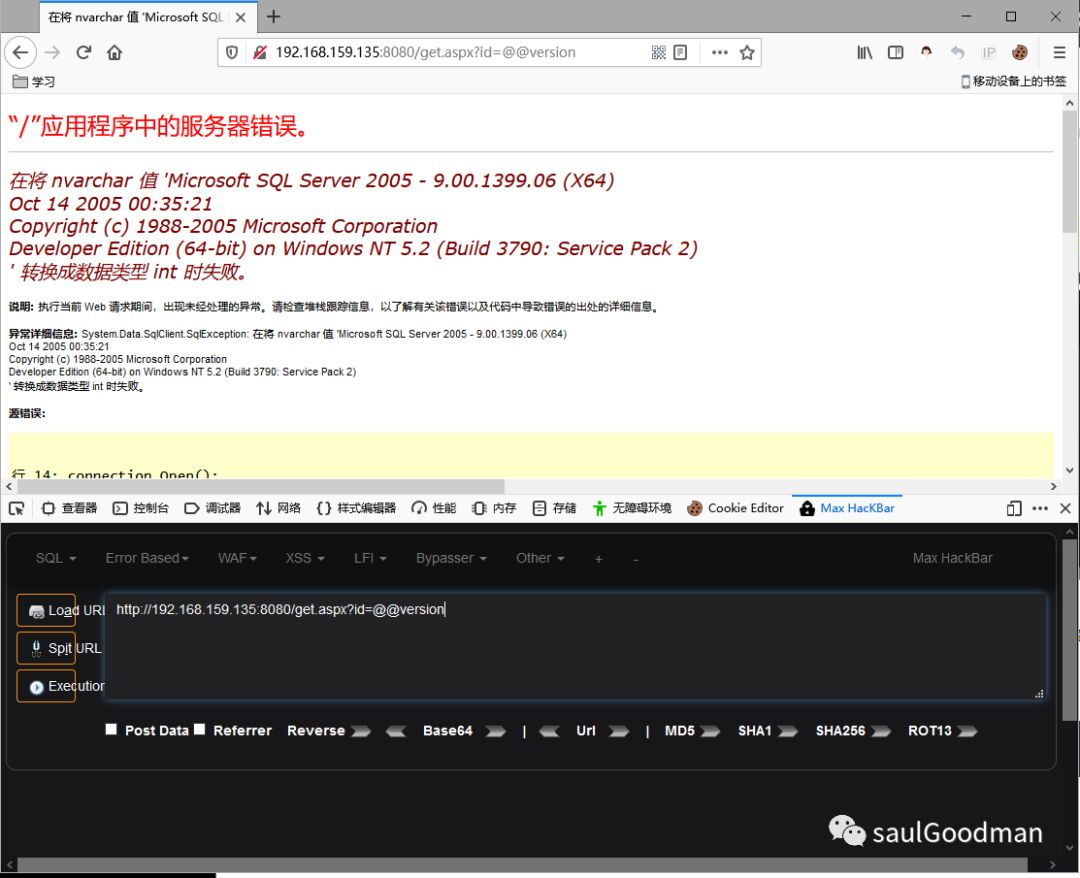Click the Split URL button
Viewport: 1080px width, 878px height.
[x=46, y=648]
